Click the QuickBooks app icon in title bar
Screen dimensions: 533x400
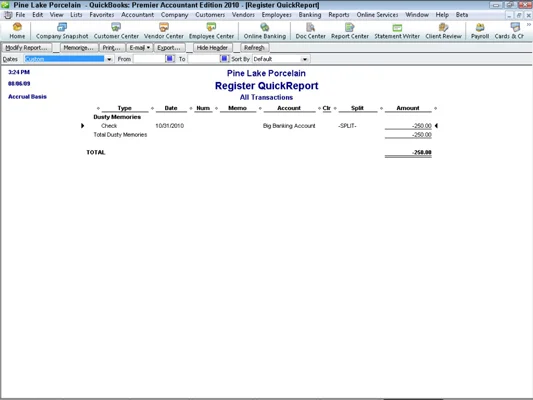[x=5, y=5]
